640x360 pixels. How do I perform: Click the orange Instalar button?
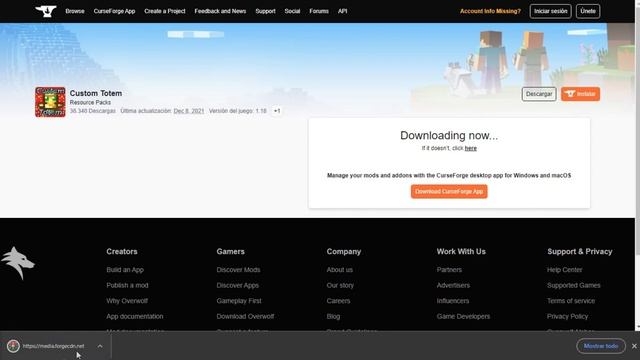tap(580, 94)
